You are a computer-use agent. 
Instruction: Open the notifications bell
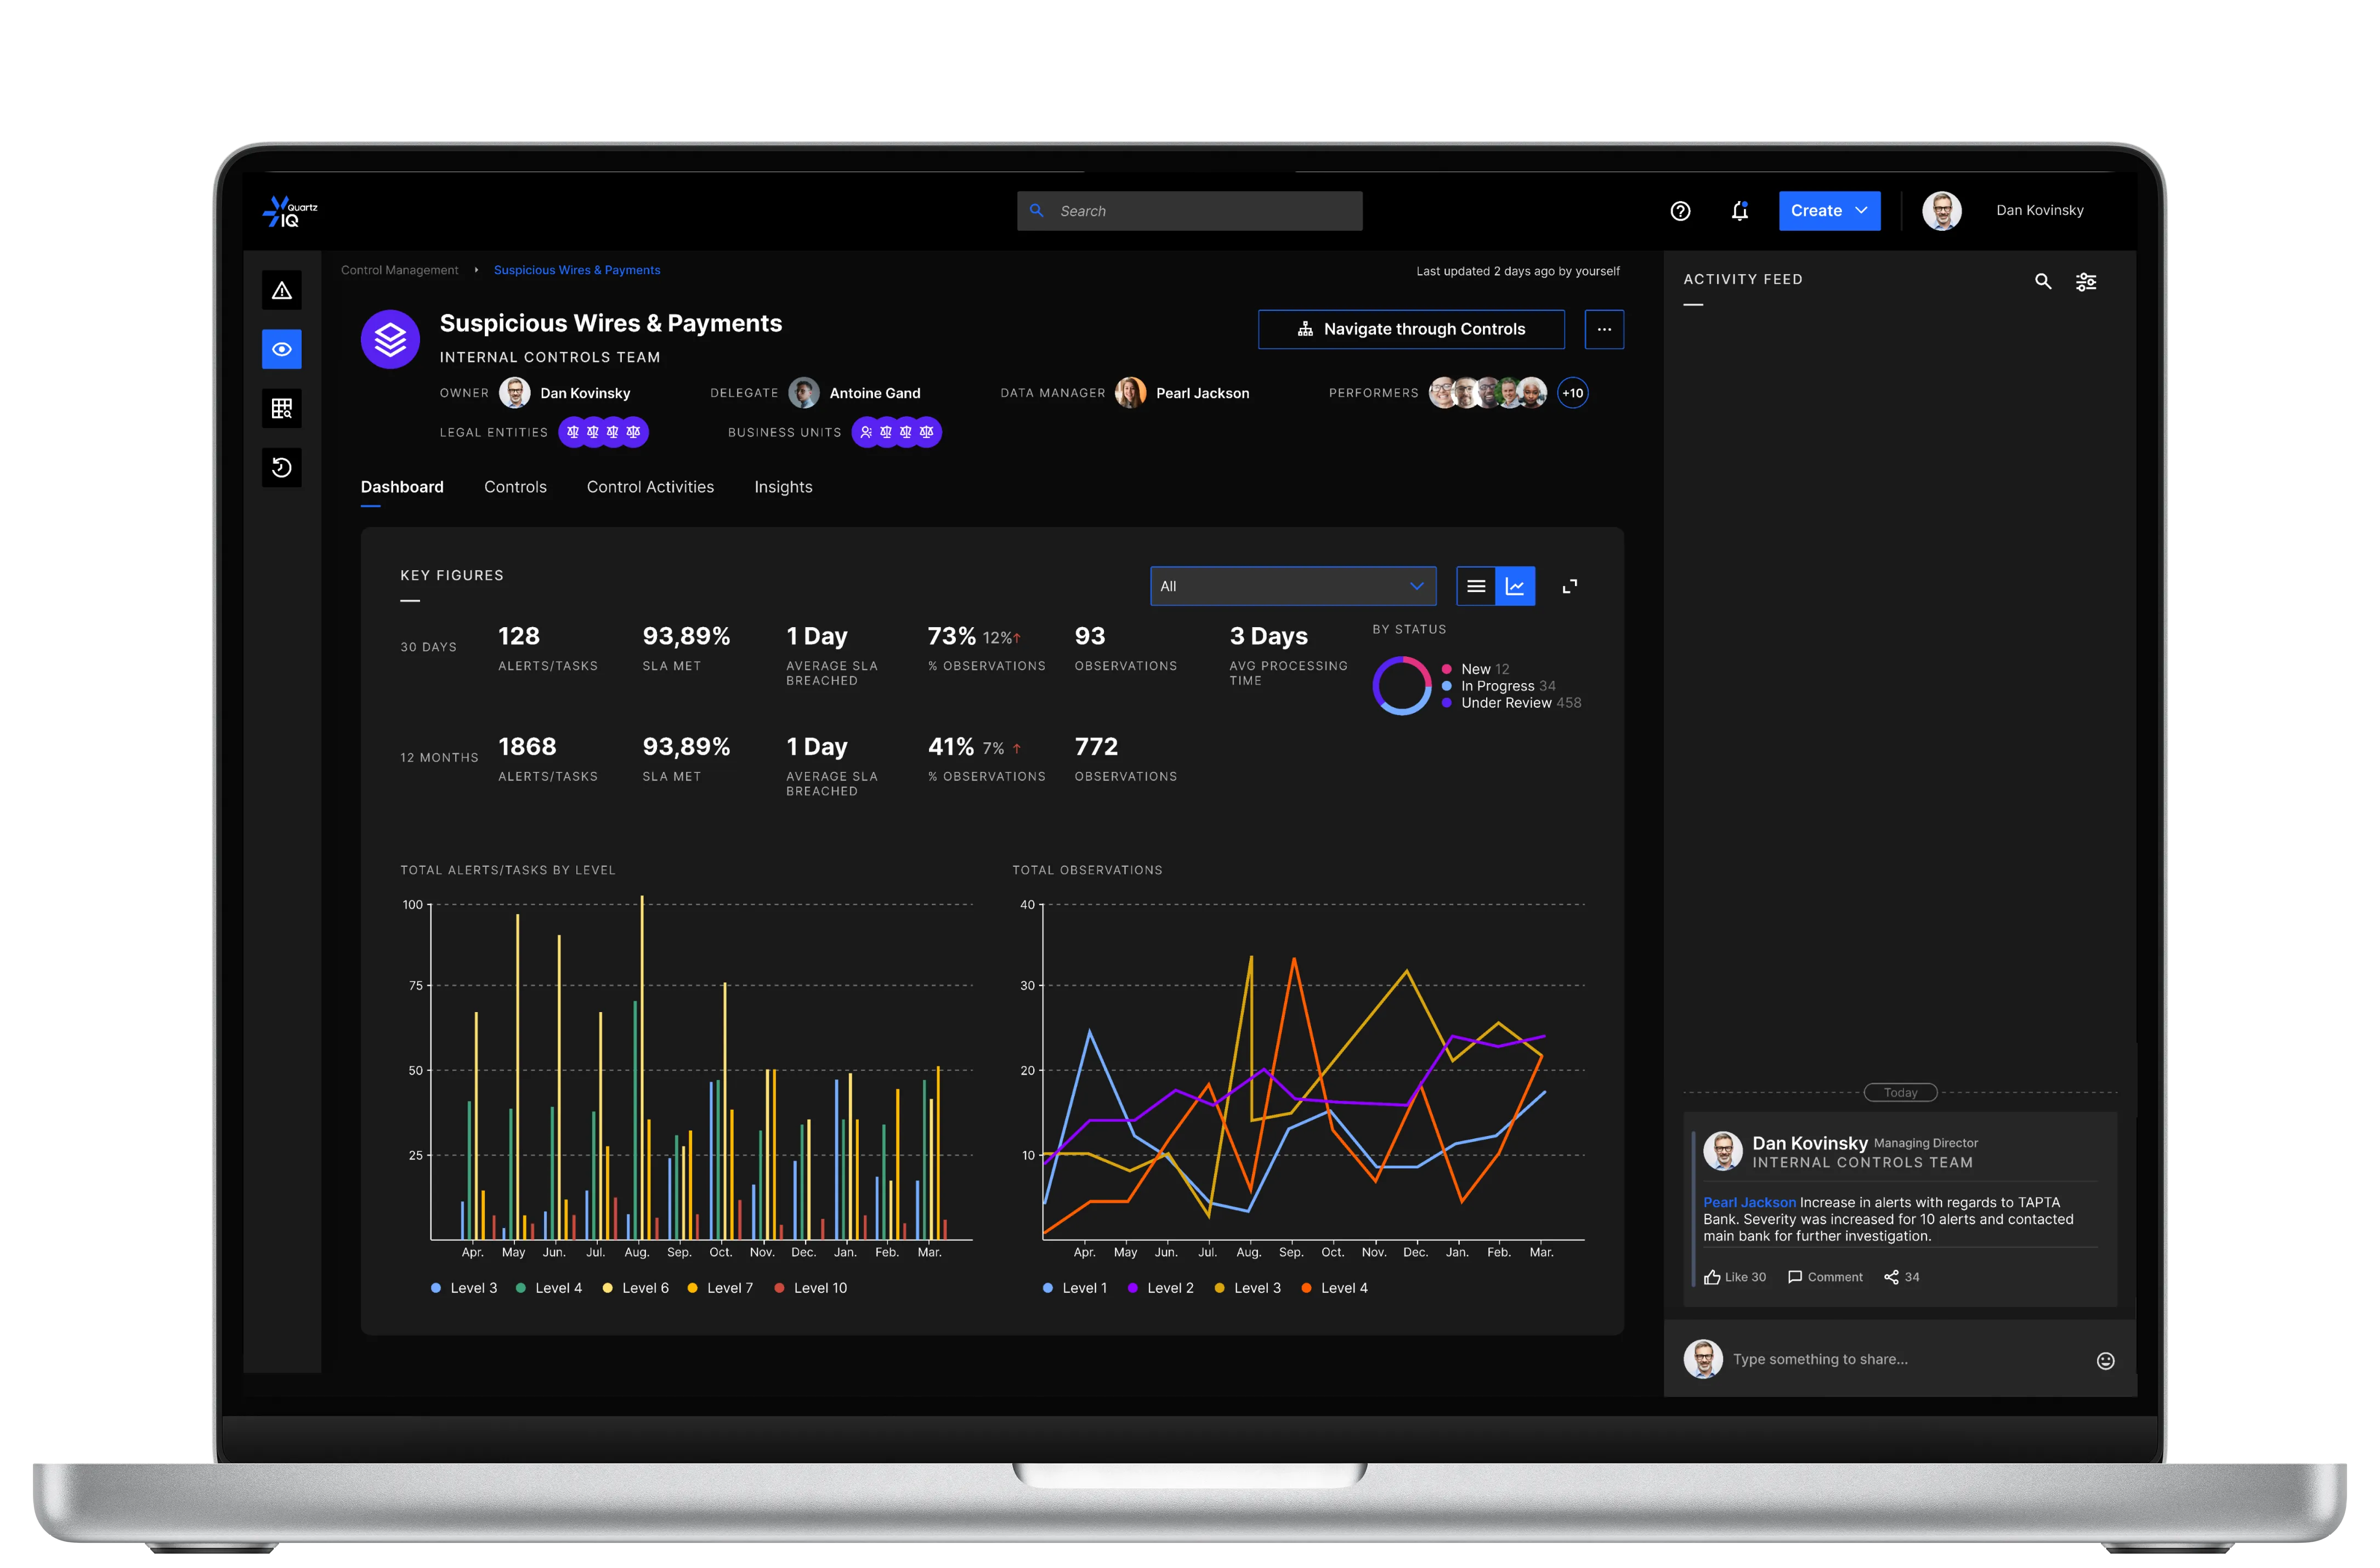click(1740, 211)
